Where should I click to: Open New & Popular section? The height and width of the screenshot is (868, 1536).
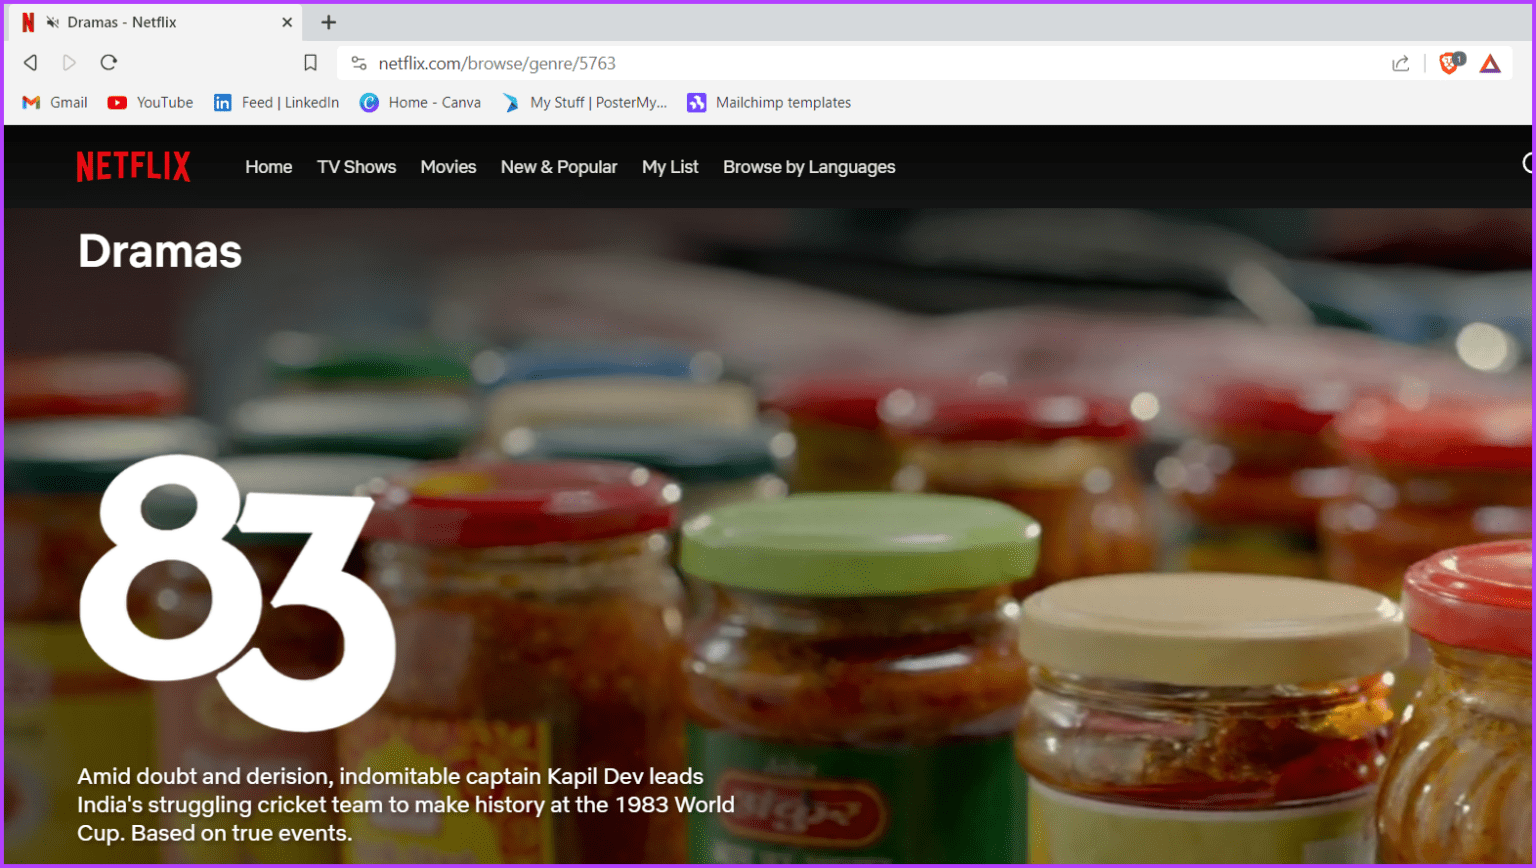tap(559, 167)
